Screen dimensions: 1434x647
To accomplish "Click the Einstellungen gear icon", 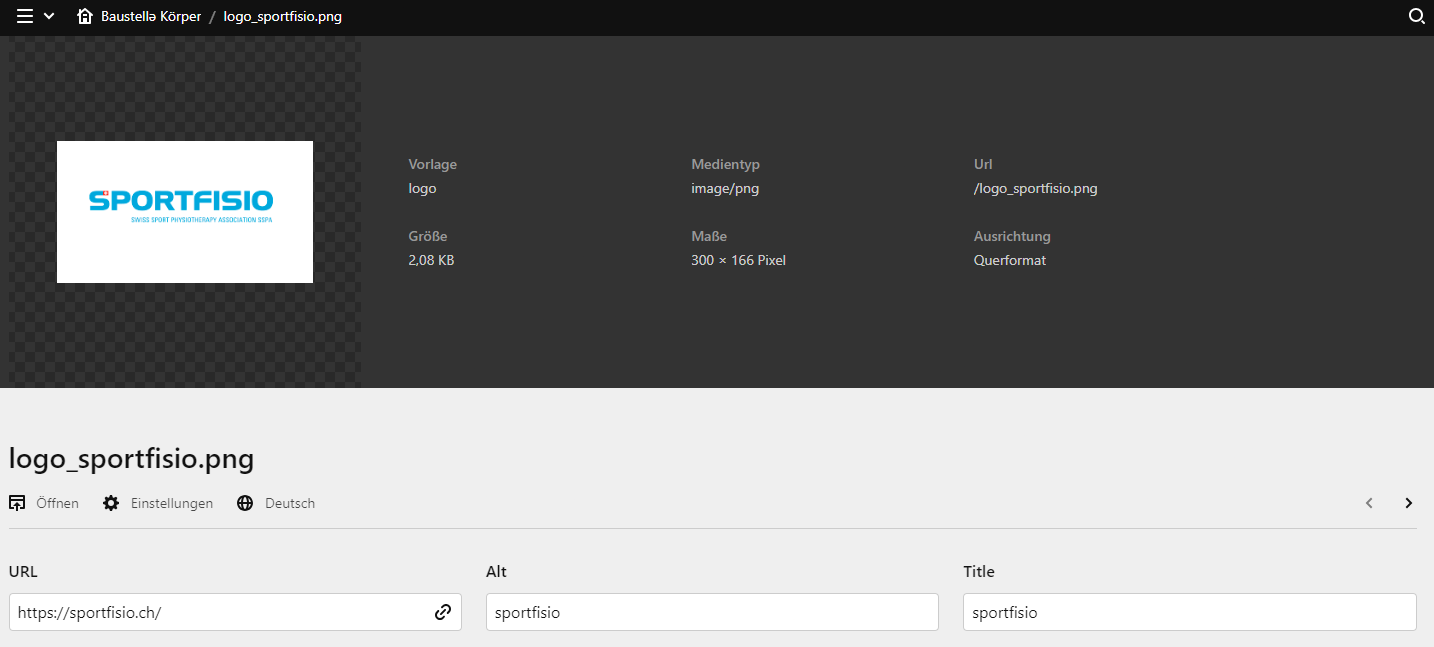I will tap(111, 503).
